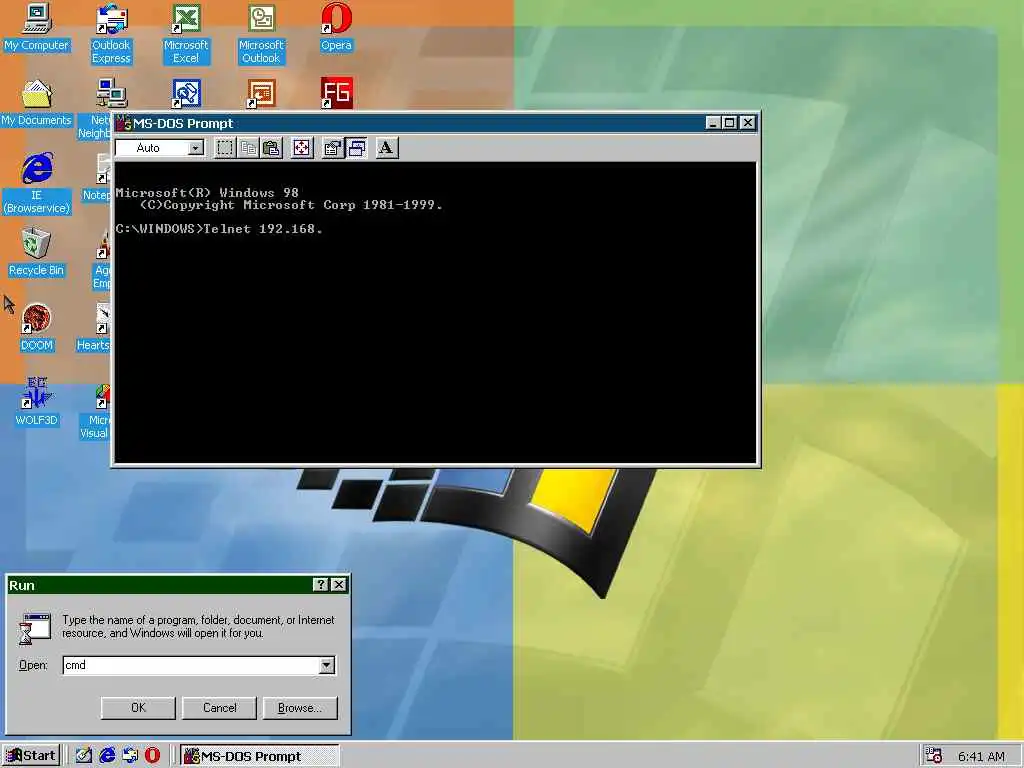
Task: Launch Opera from Quick Launch bar
Action: pos(152,756)
